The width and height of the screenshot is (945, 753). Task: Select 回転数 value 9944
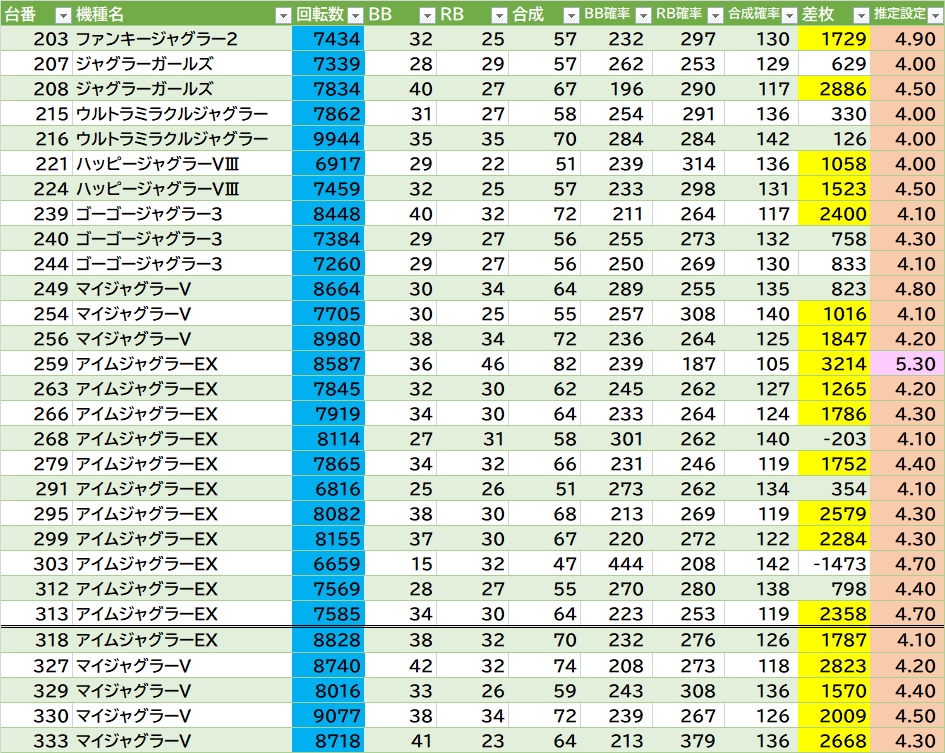click(328, 139)
